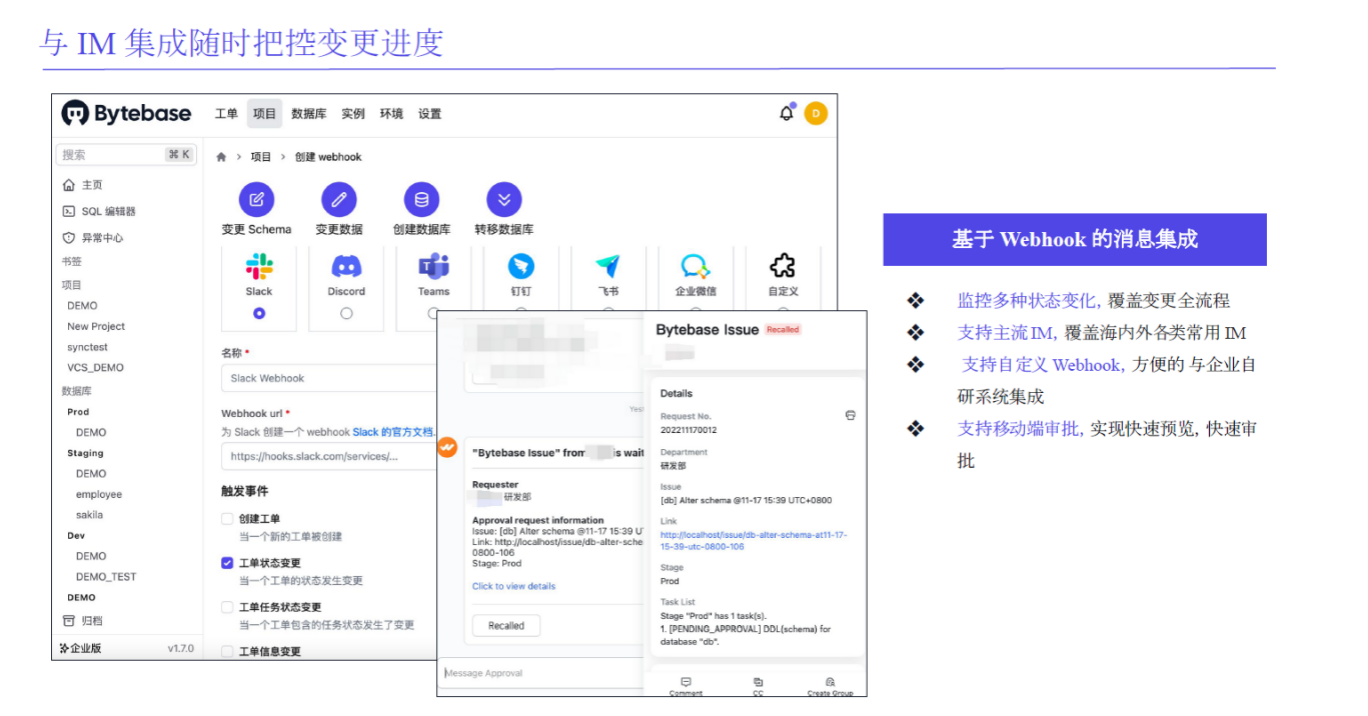Open the 项目 top menu

[264, 114]
